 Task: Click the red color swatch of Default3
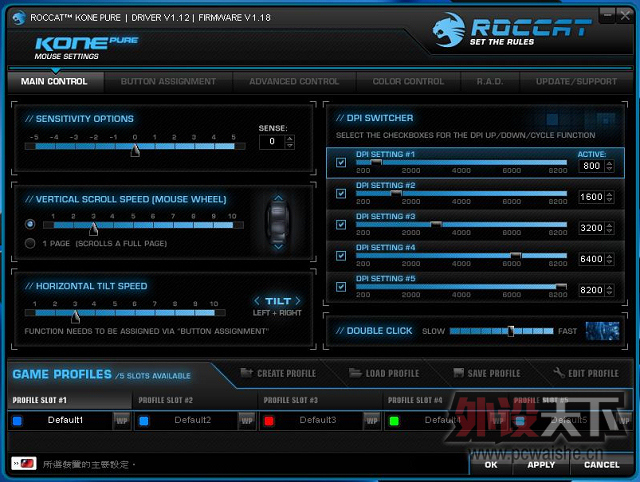[x=269, y=421]
